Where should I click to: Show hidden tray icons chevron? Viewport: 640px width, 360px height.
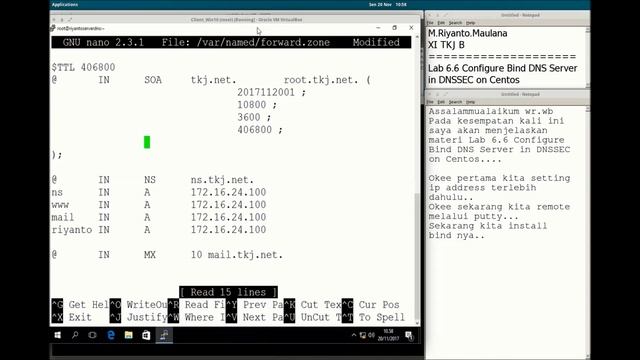tap(354, 335)
